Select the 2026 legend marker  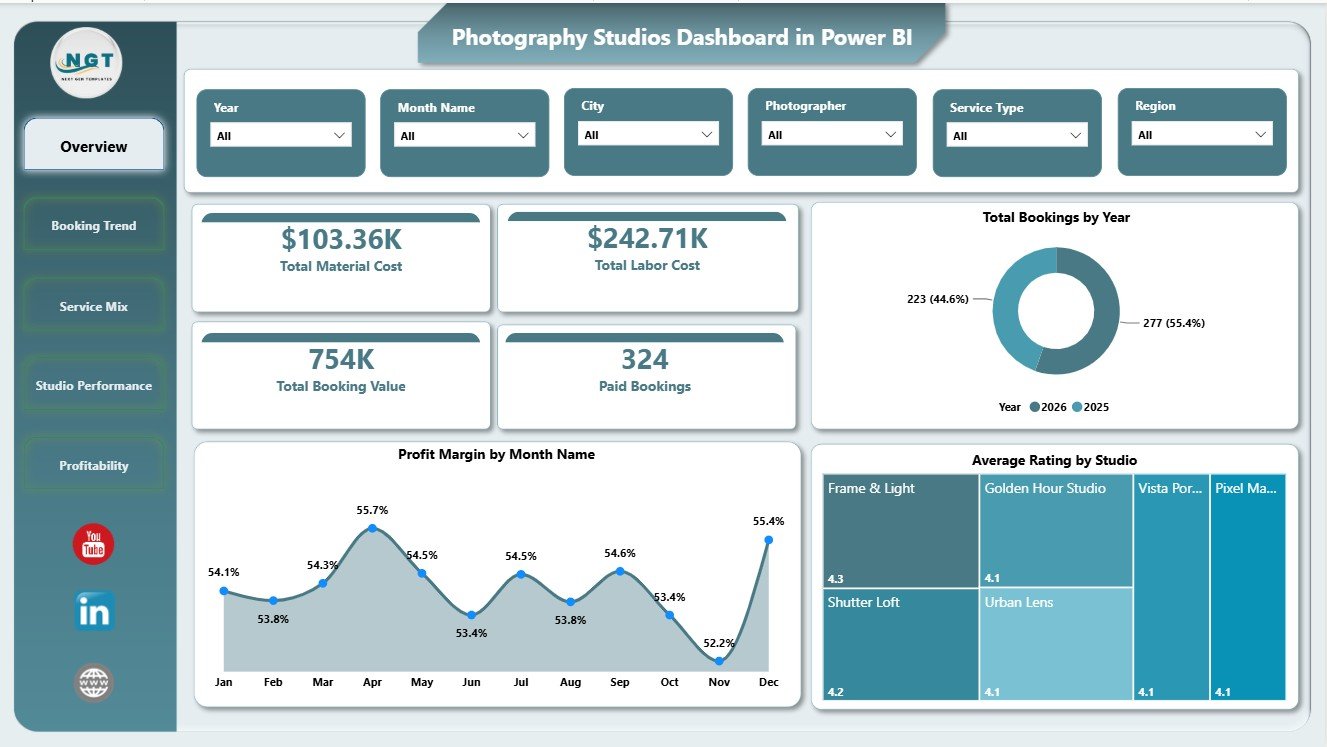(x=1033, y=407)
